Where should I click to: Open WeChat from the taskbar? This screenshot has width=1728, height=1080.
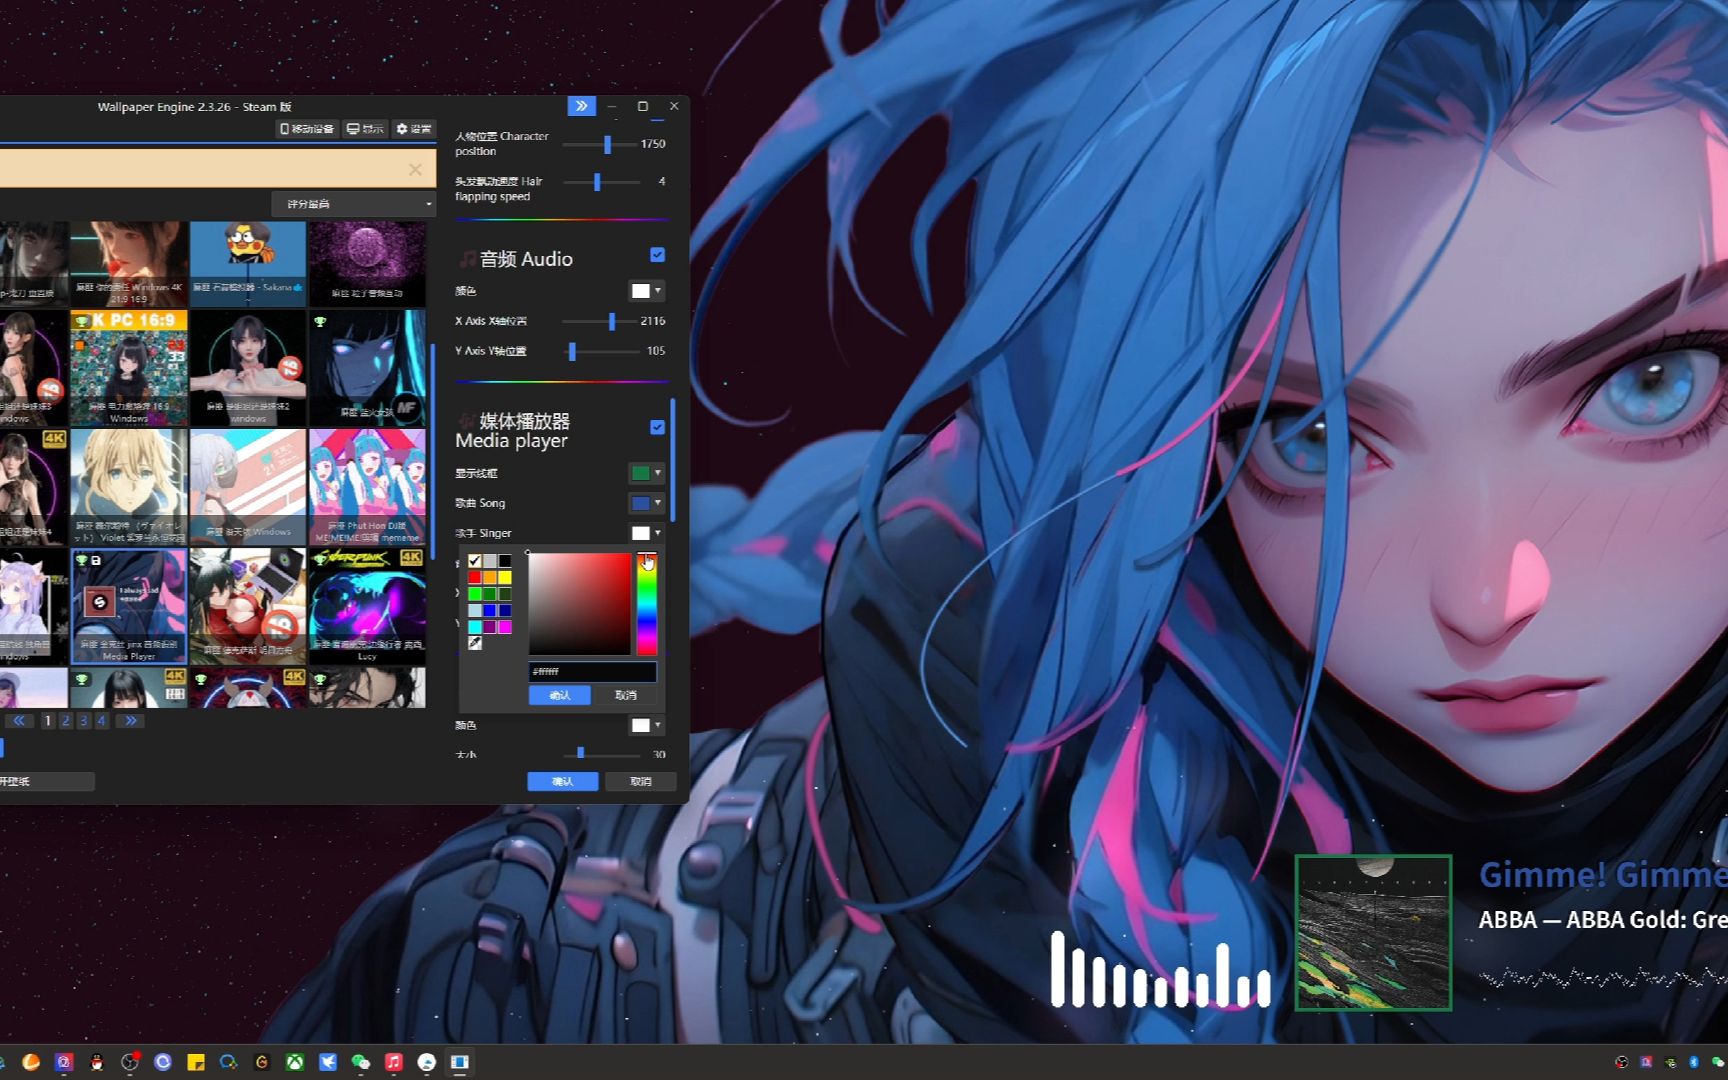point(361,1062)
